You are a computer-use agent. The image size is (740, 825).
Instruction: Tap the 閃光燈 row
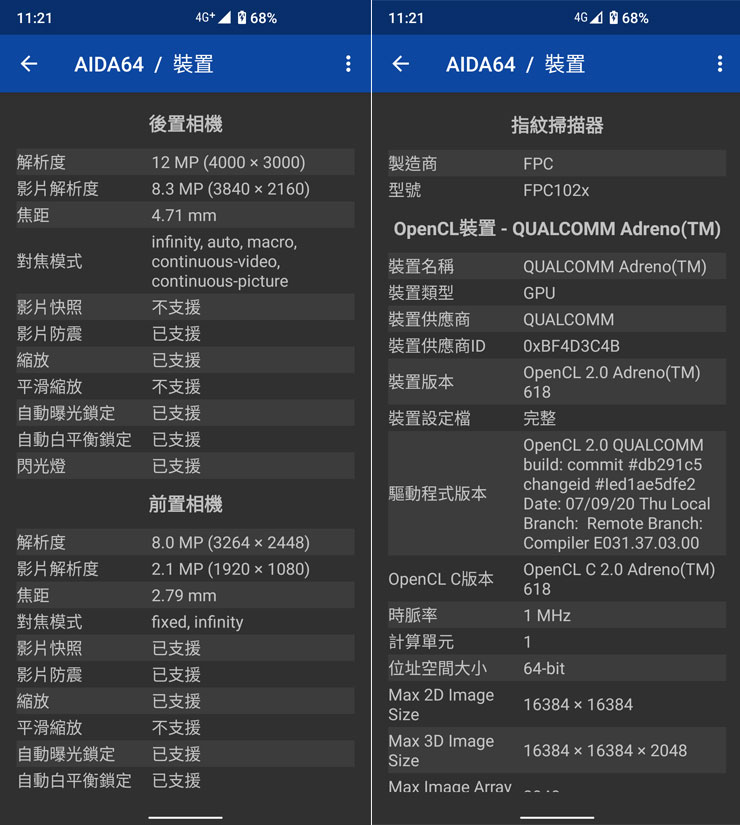pyautogui.click(x=185, y=466)
